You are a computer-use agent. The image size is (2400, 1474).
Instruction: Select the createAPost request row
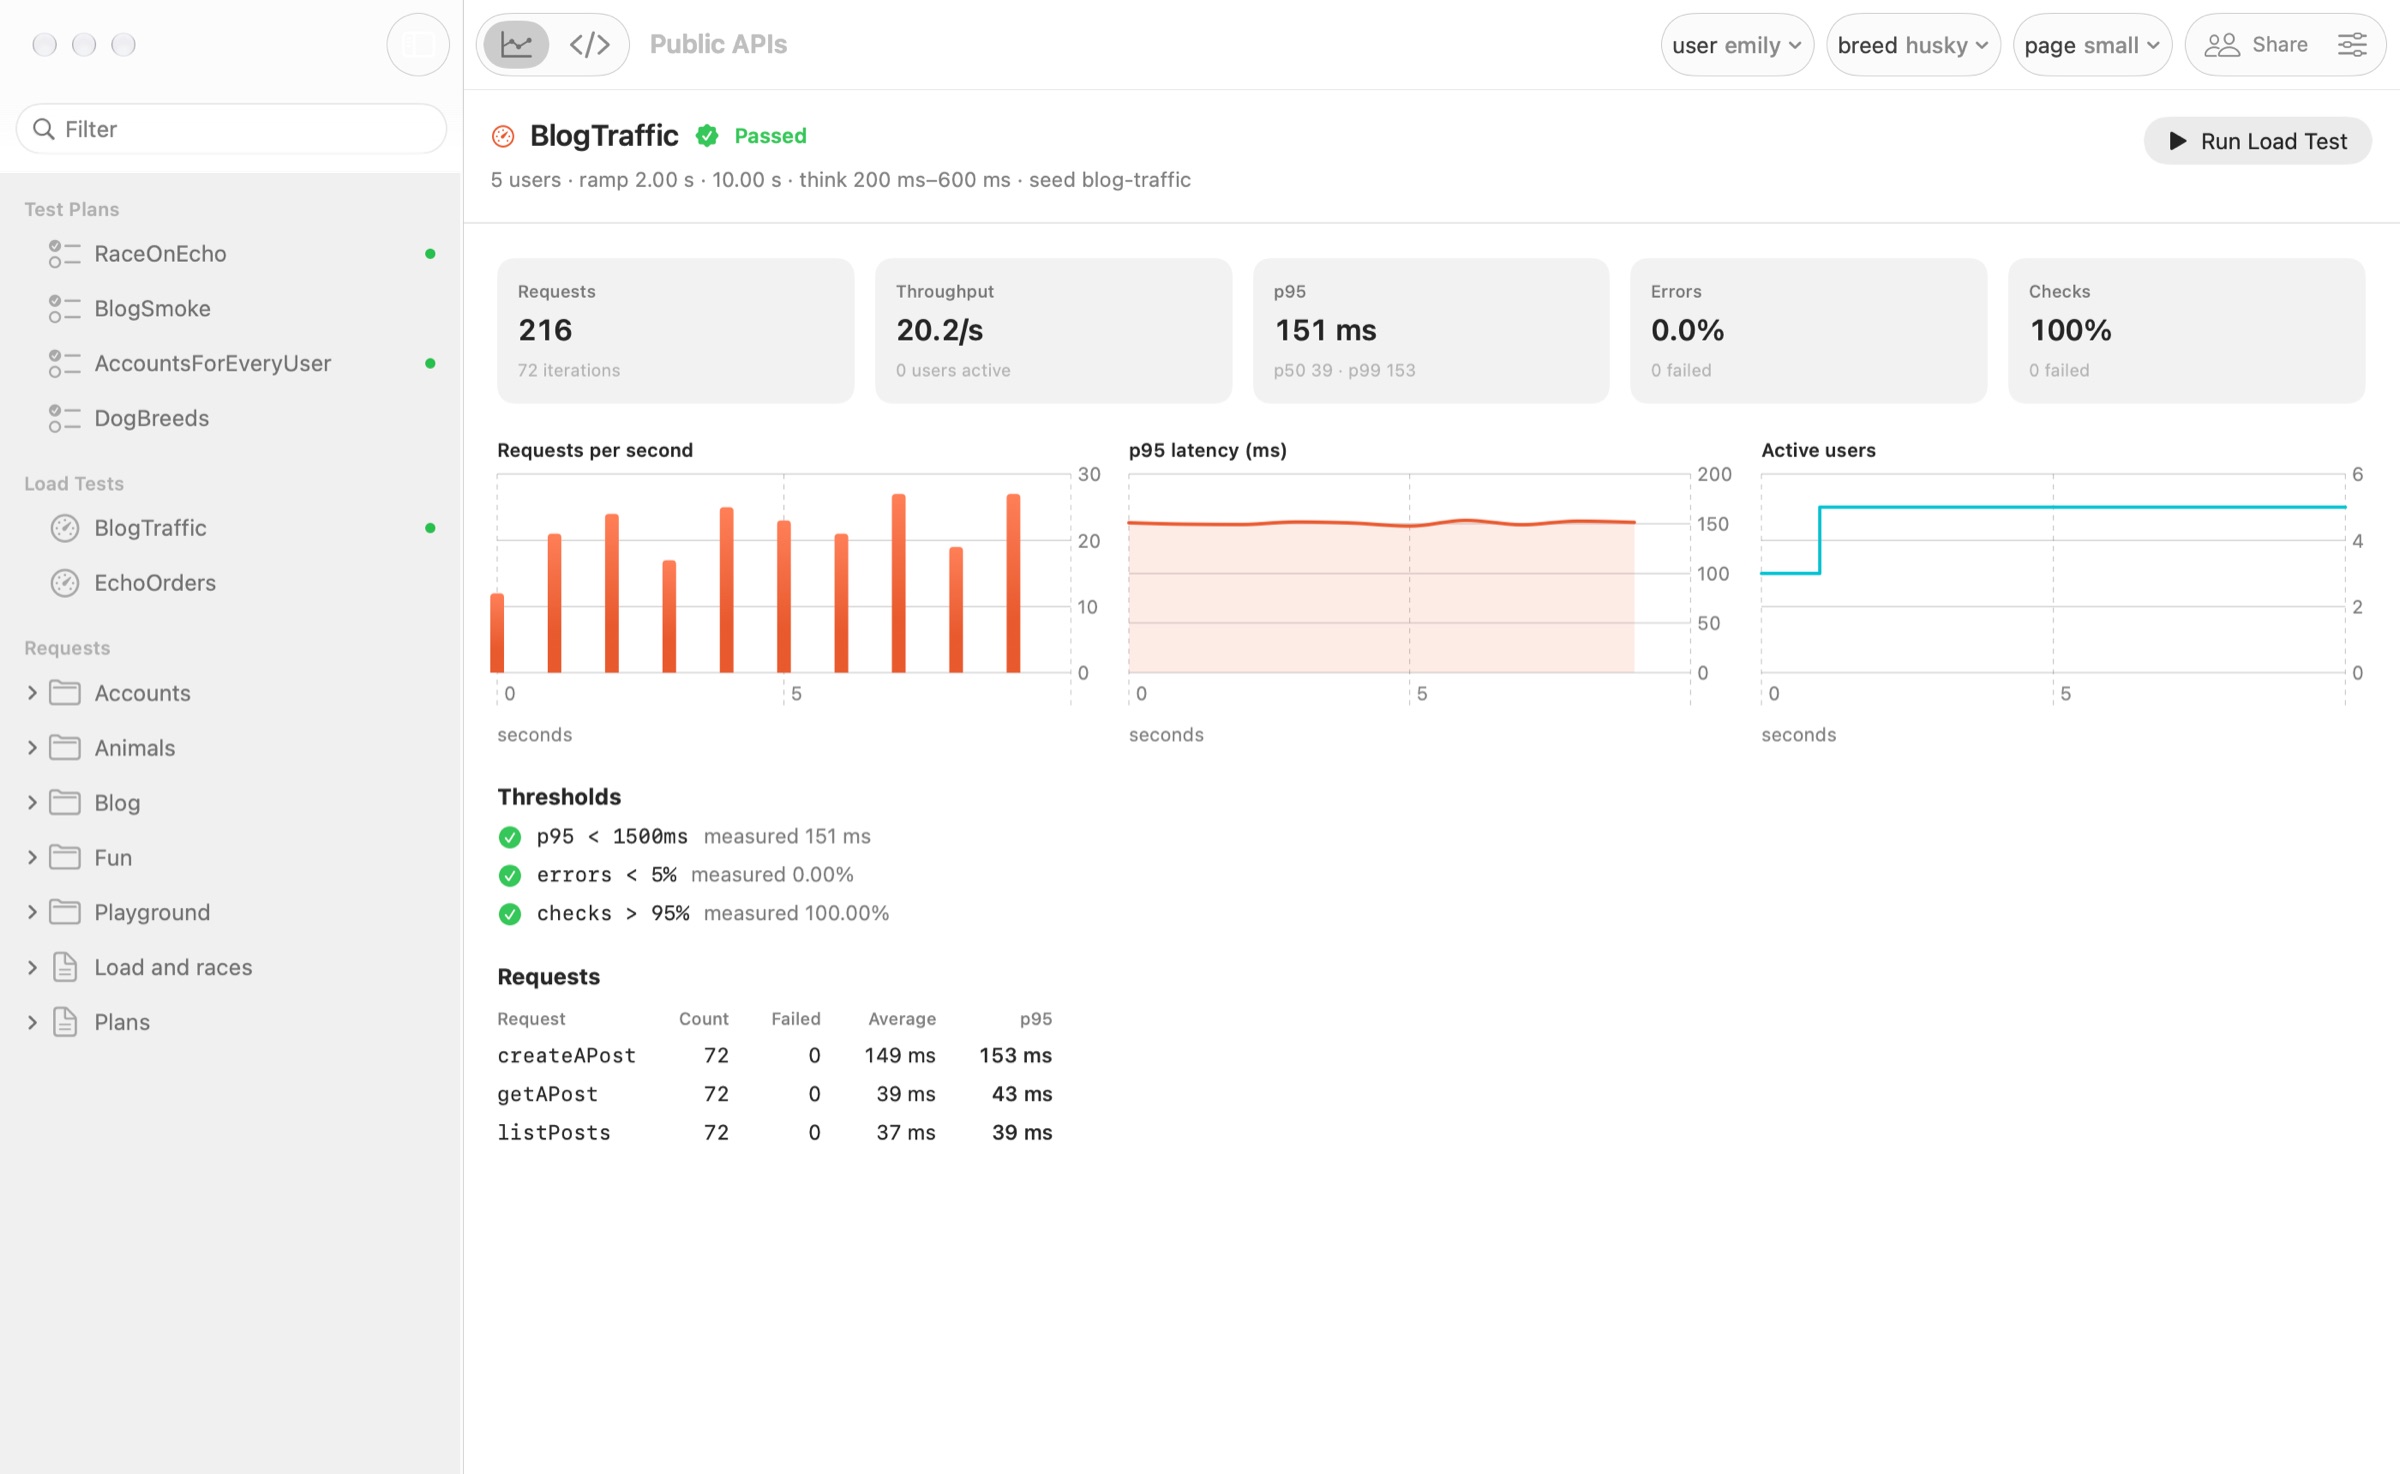pos(775,1056)
